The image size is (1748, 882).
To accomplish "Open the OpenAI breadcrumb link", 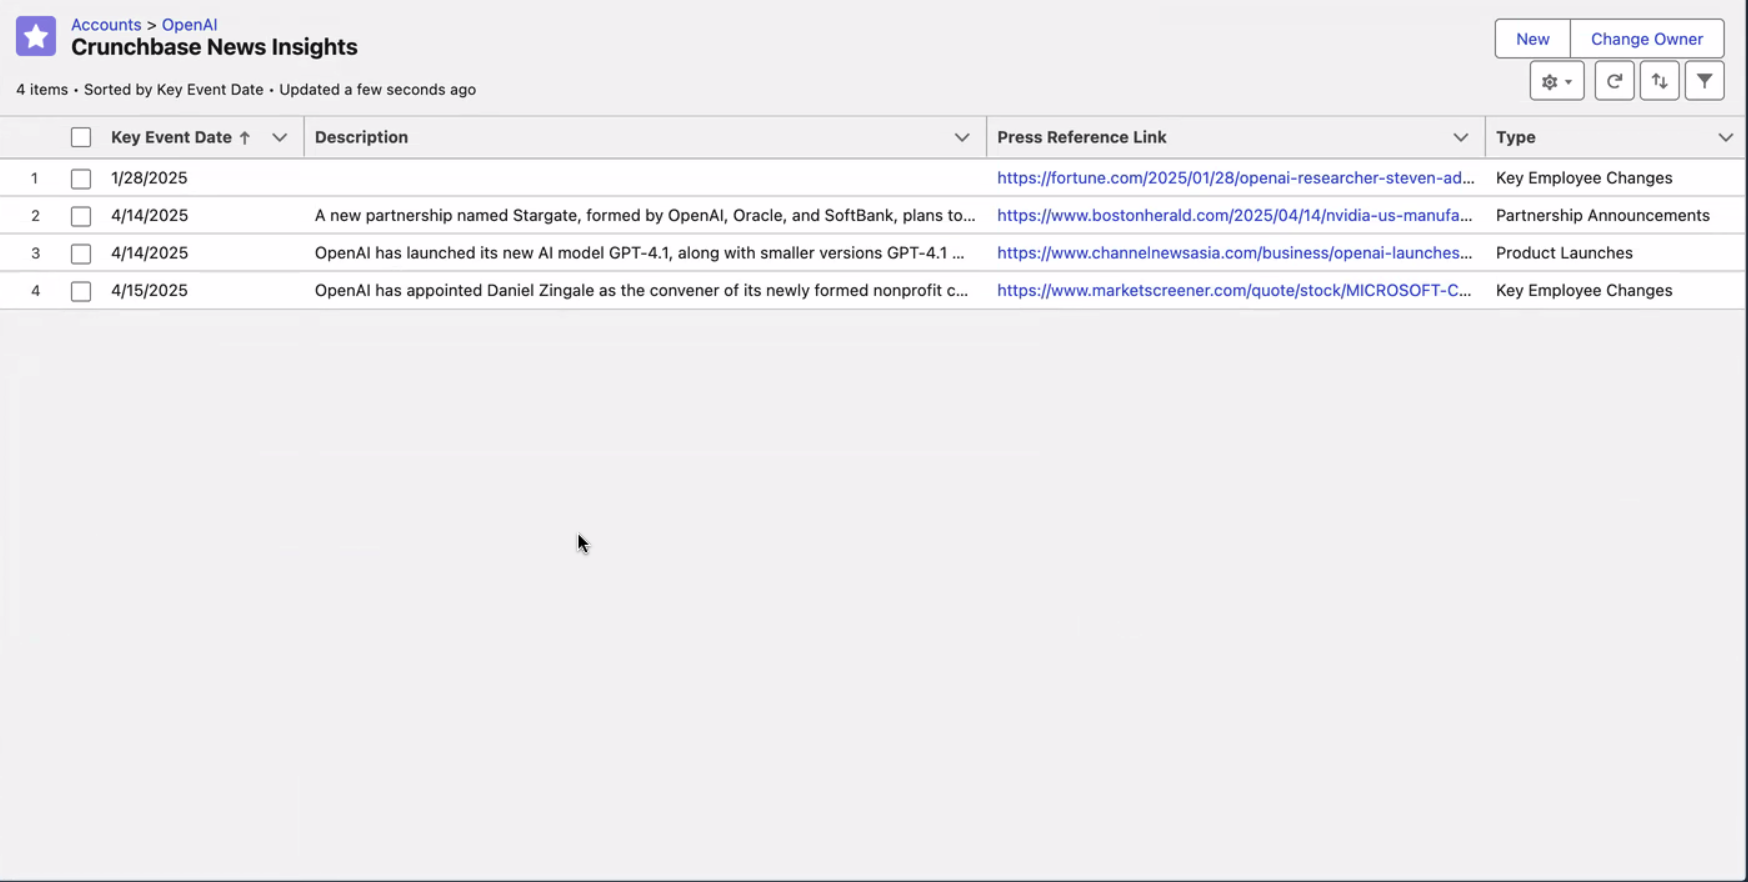I will (189, 24).
